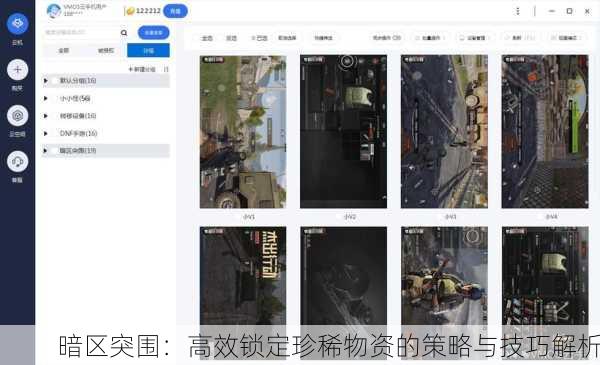Click the label under fourth device thumbnail
Viewport: 600px width, 365px height.
[551, 217]
